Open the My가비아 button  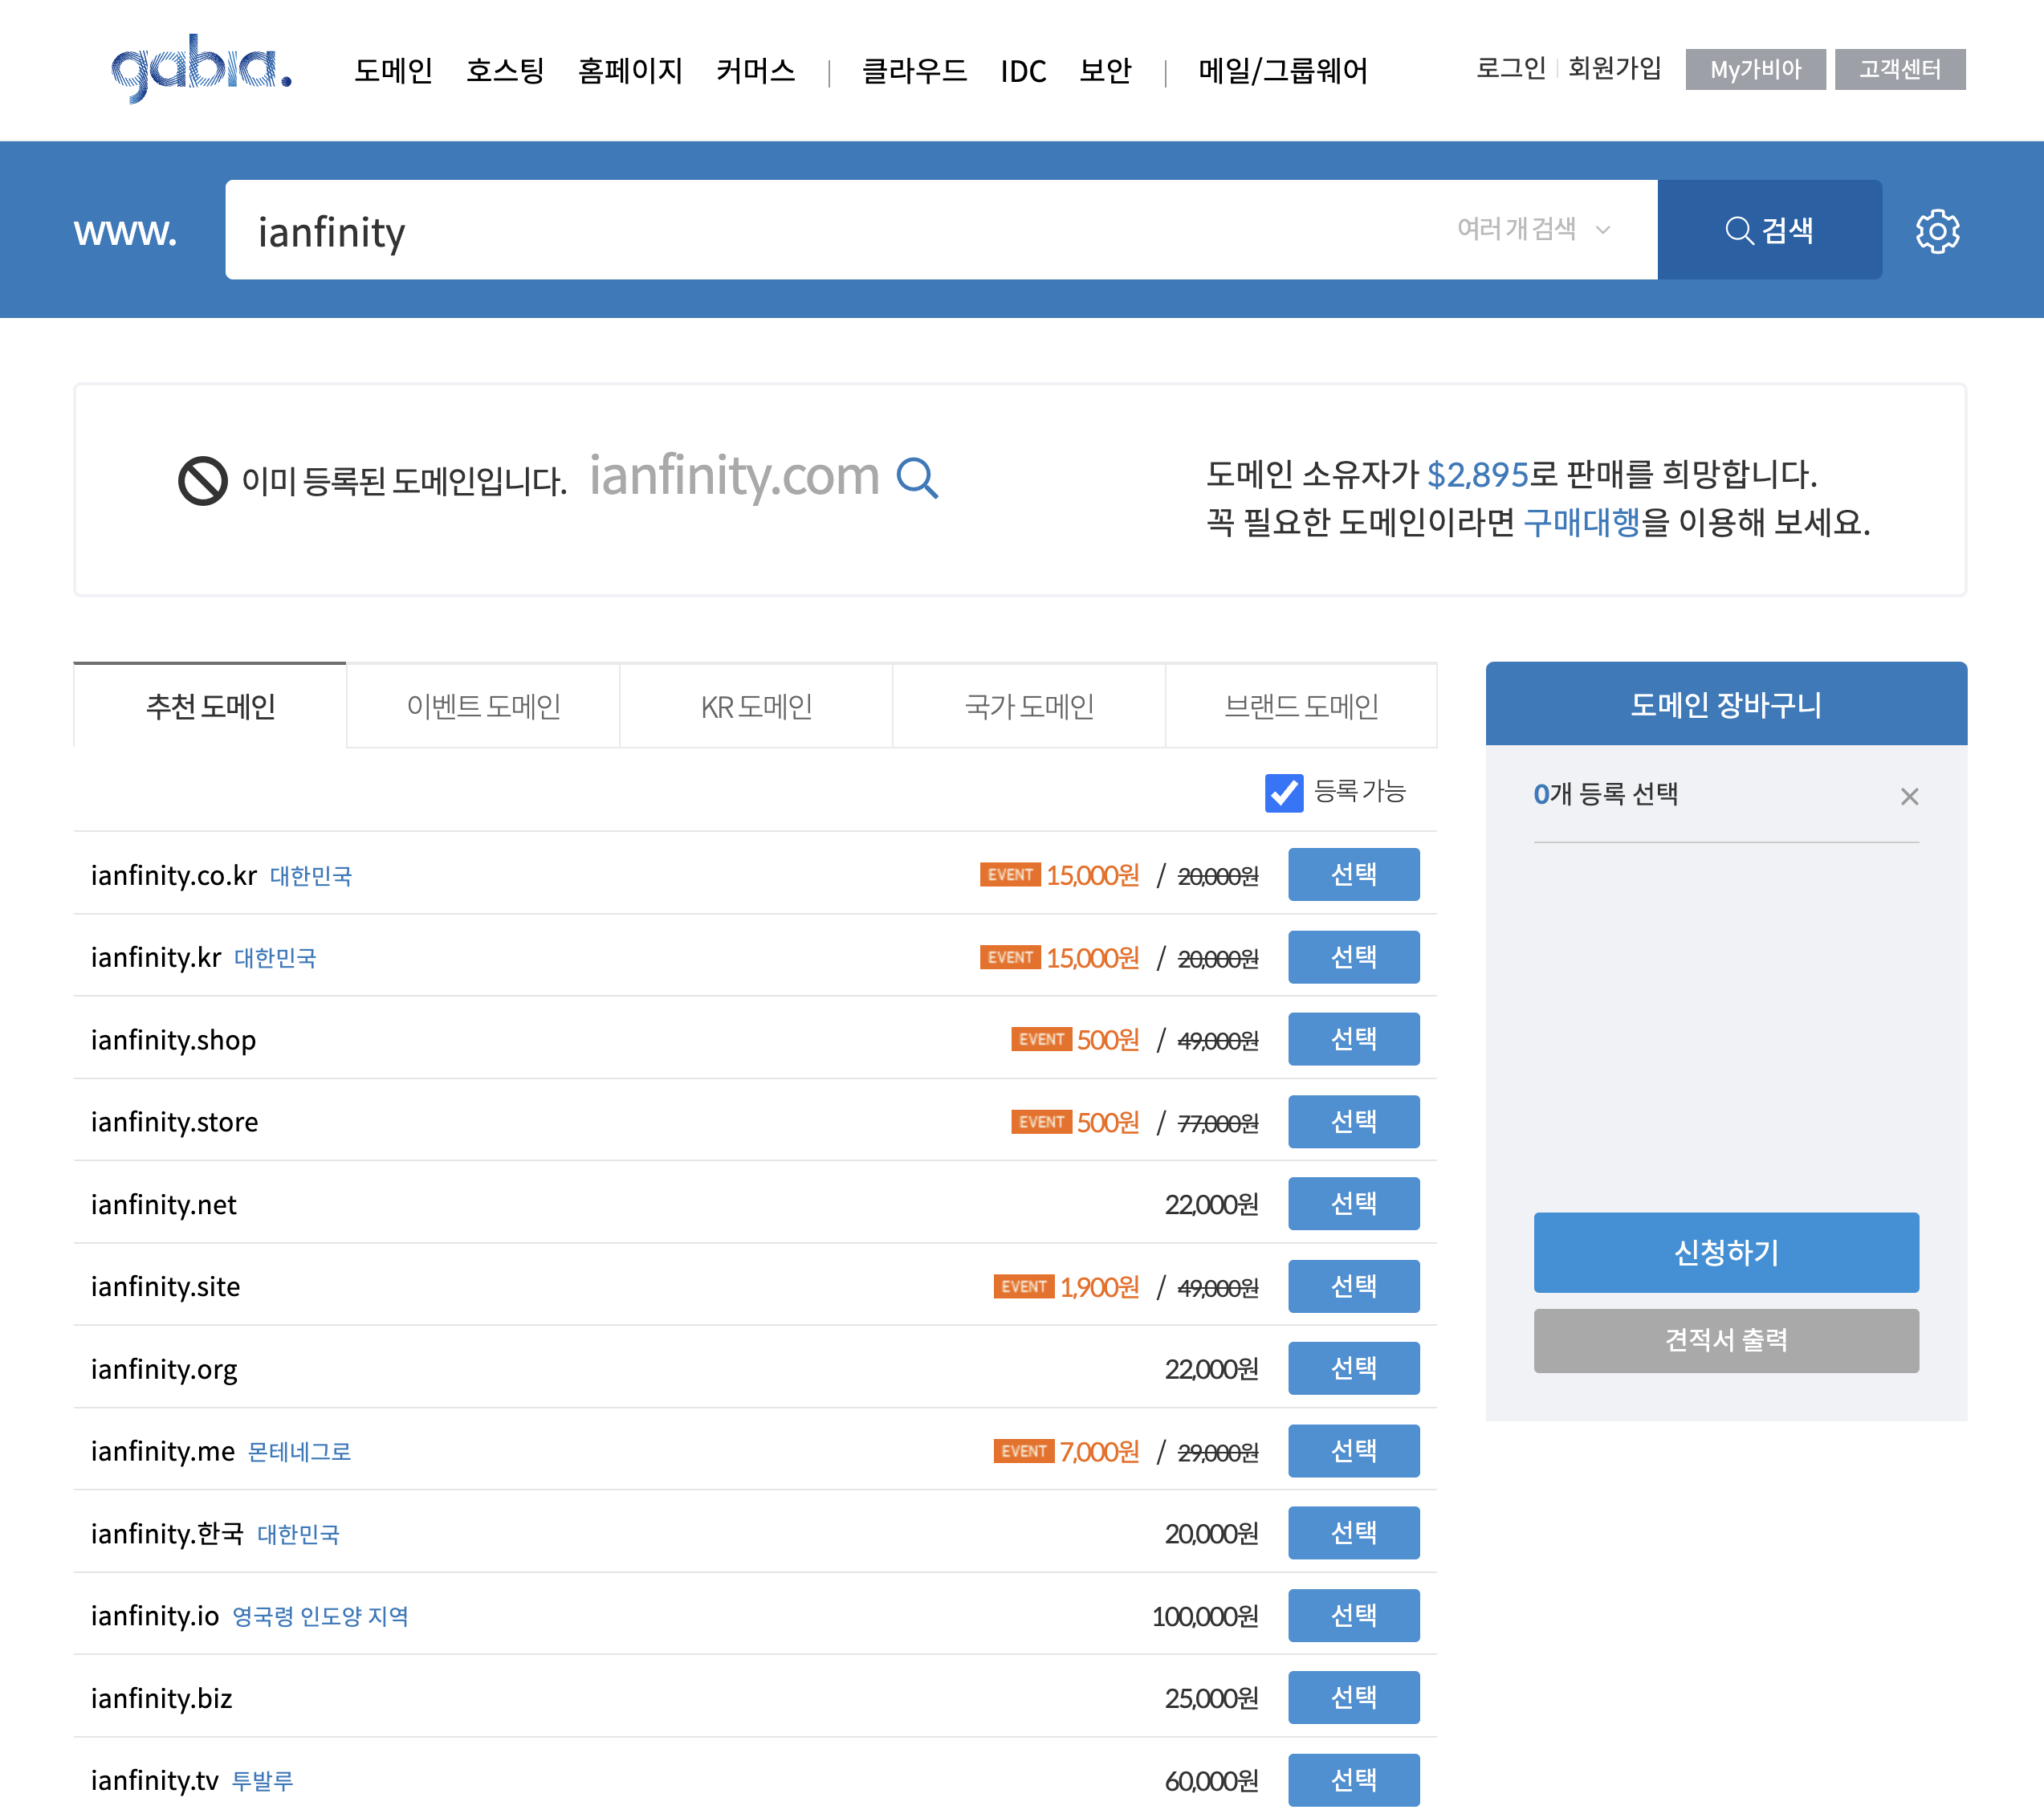1755,69
